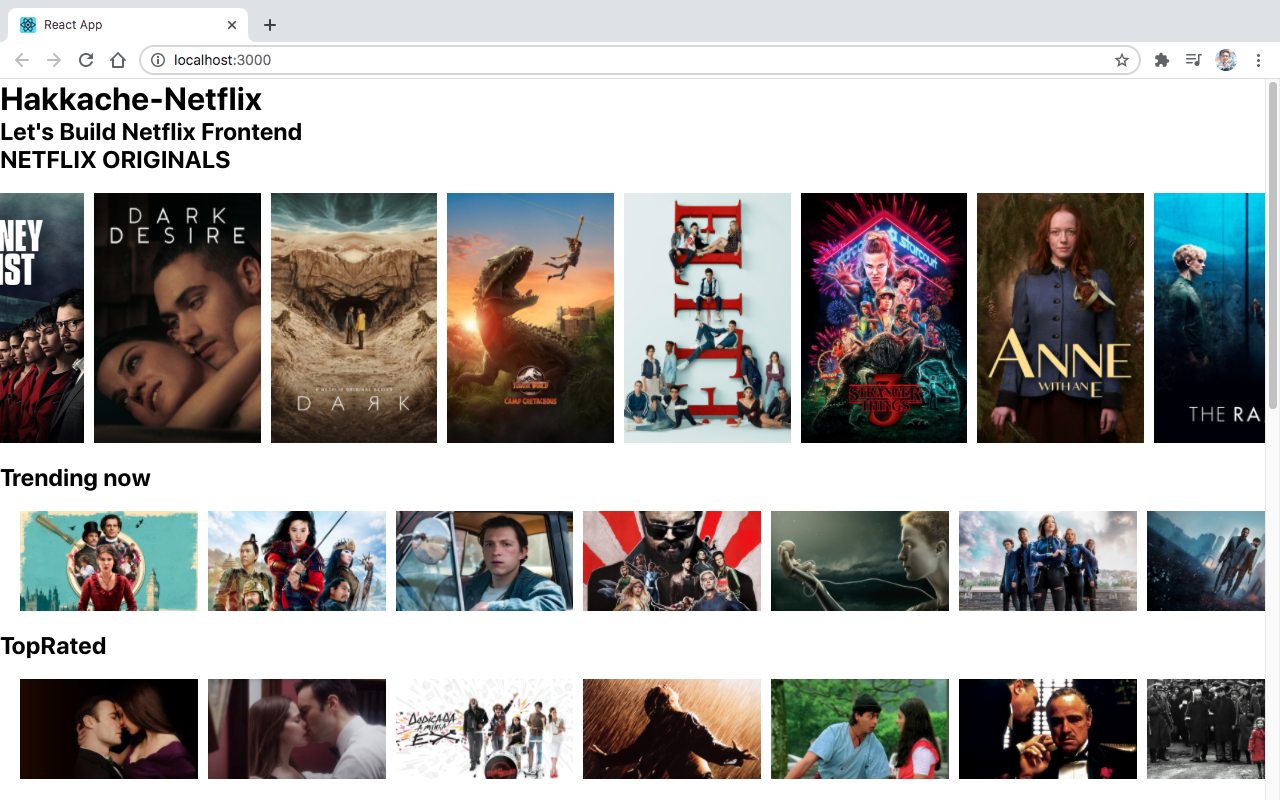Click the Money Heist poster
Image resolution: width=1280 pixels, height=800 pixels.
[x=42, y=318]
